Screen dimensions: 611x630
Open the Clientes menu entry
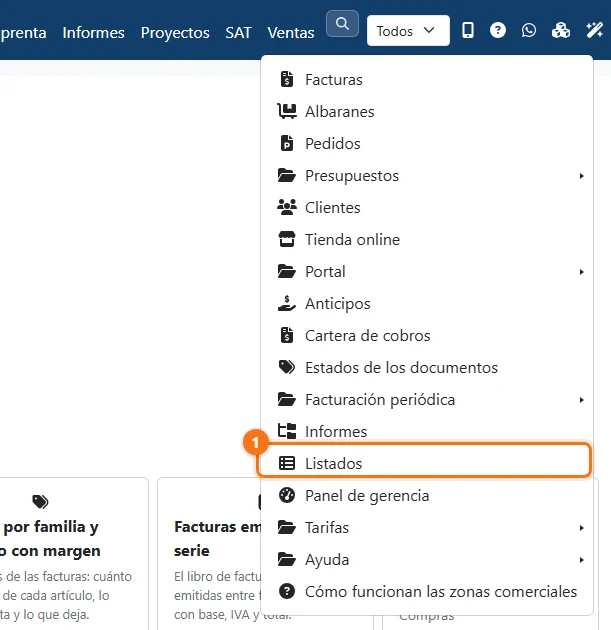(427, 208)
